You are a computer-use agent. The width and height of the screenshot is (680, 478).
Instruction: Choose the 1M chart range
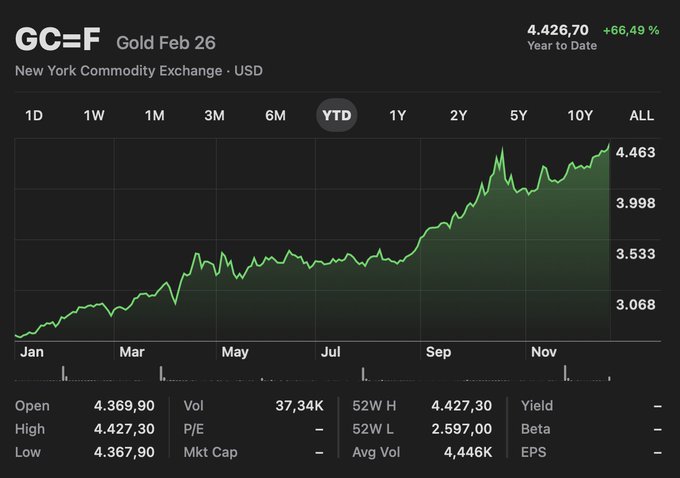coord(154,115)
